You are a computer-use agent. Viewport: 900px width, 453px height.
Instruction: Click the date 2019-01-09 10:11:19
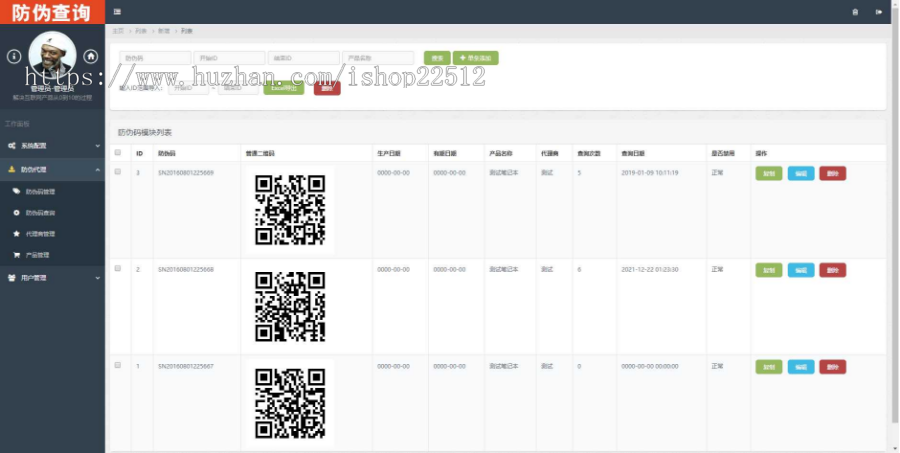coord(650,173)
